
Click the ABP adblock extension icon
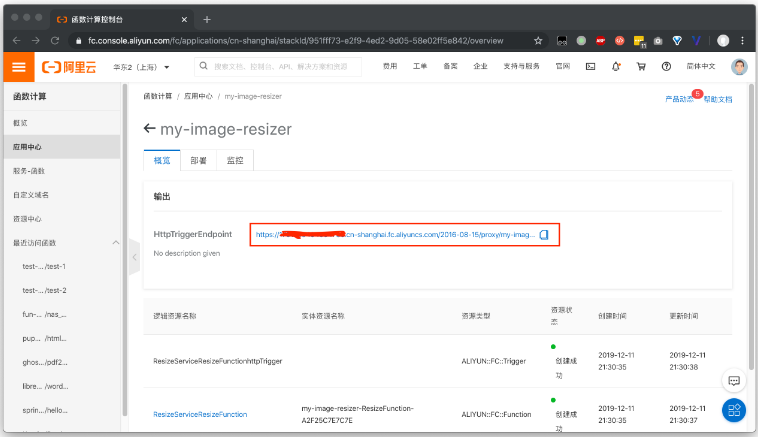pyautogui.click(x=600, y=41)
